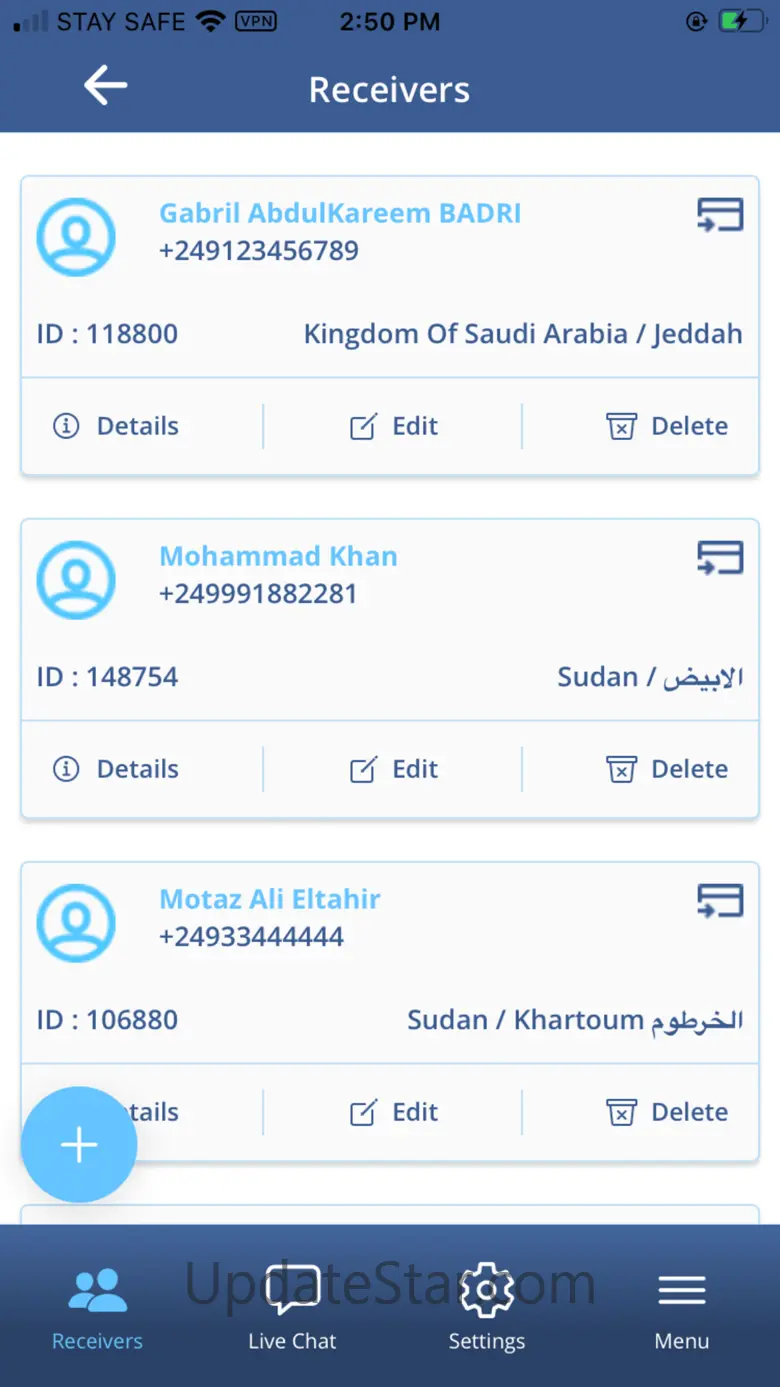780x1387 pixels.
Task: Edit receiver Gabril AbdulKareem BADRI
Action: (x=394, y=426)
